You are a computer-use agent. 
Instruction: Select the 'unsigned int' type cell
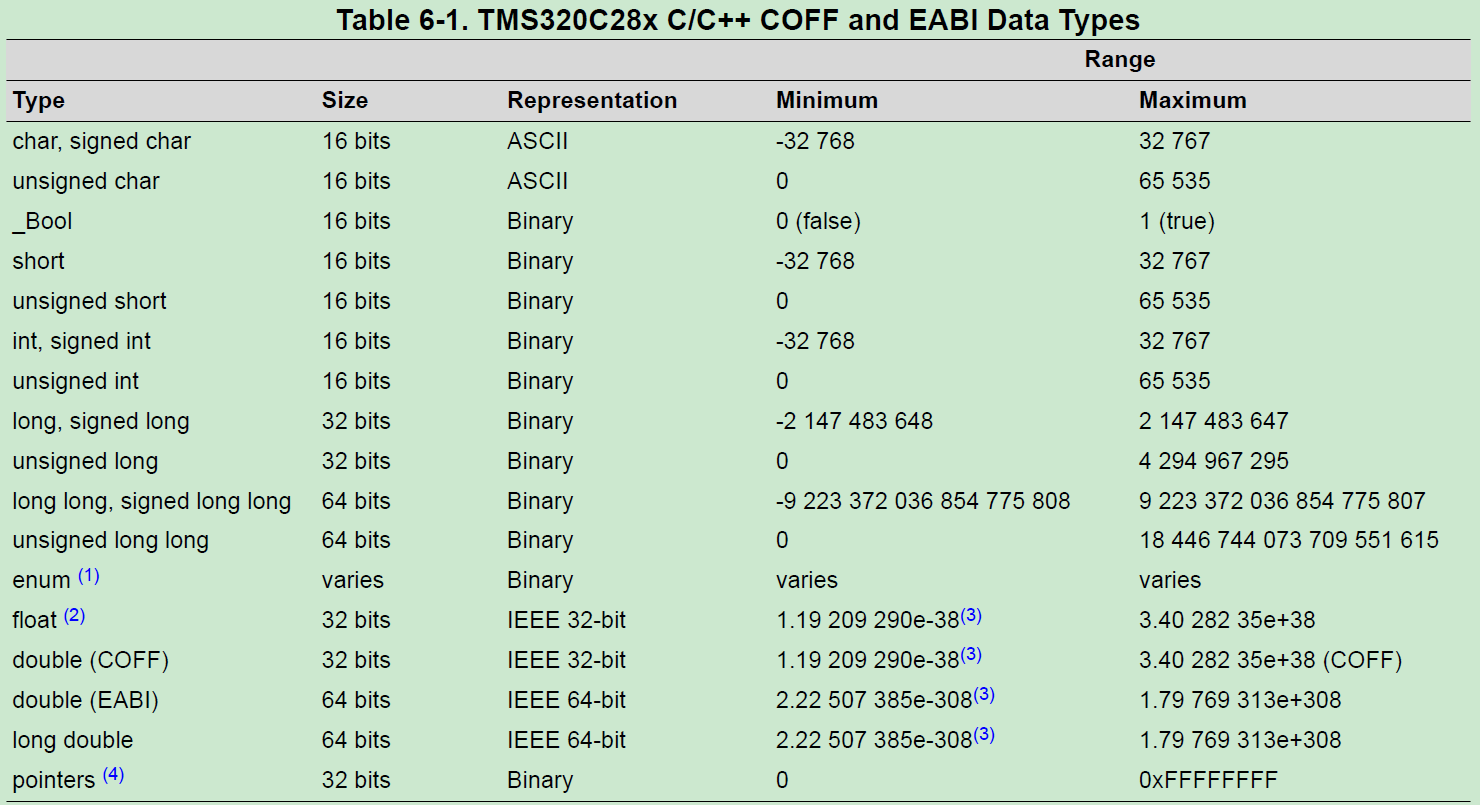(x=76, y=381)
